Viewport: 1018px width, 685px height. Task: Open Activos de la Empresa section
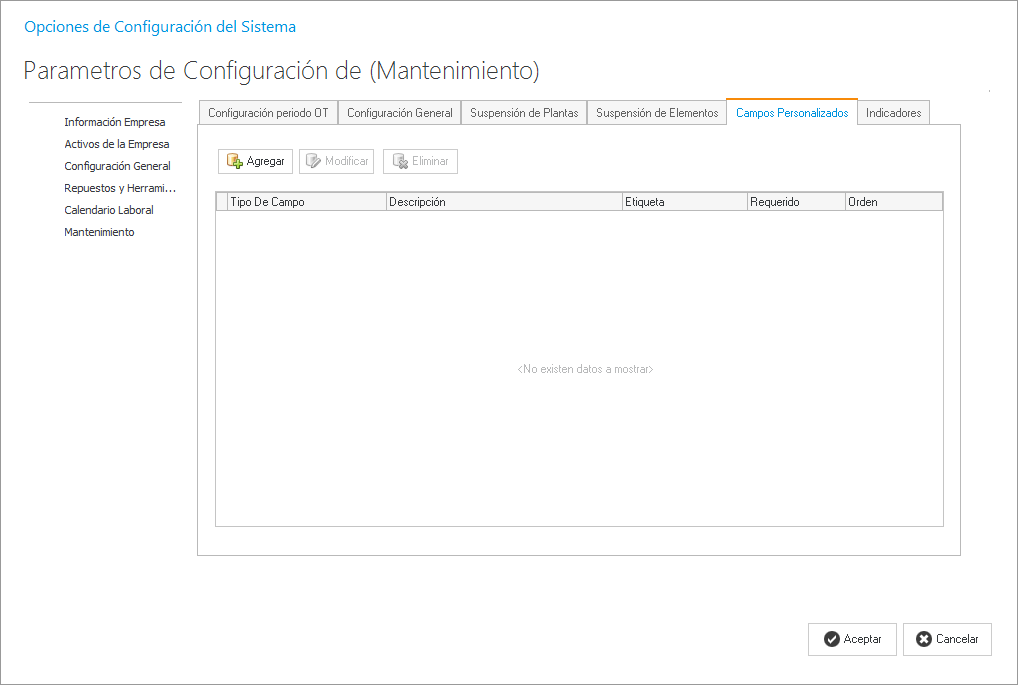117,144
